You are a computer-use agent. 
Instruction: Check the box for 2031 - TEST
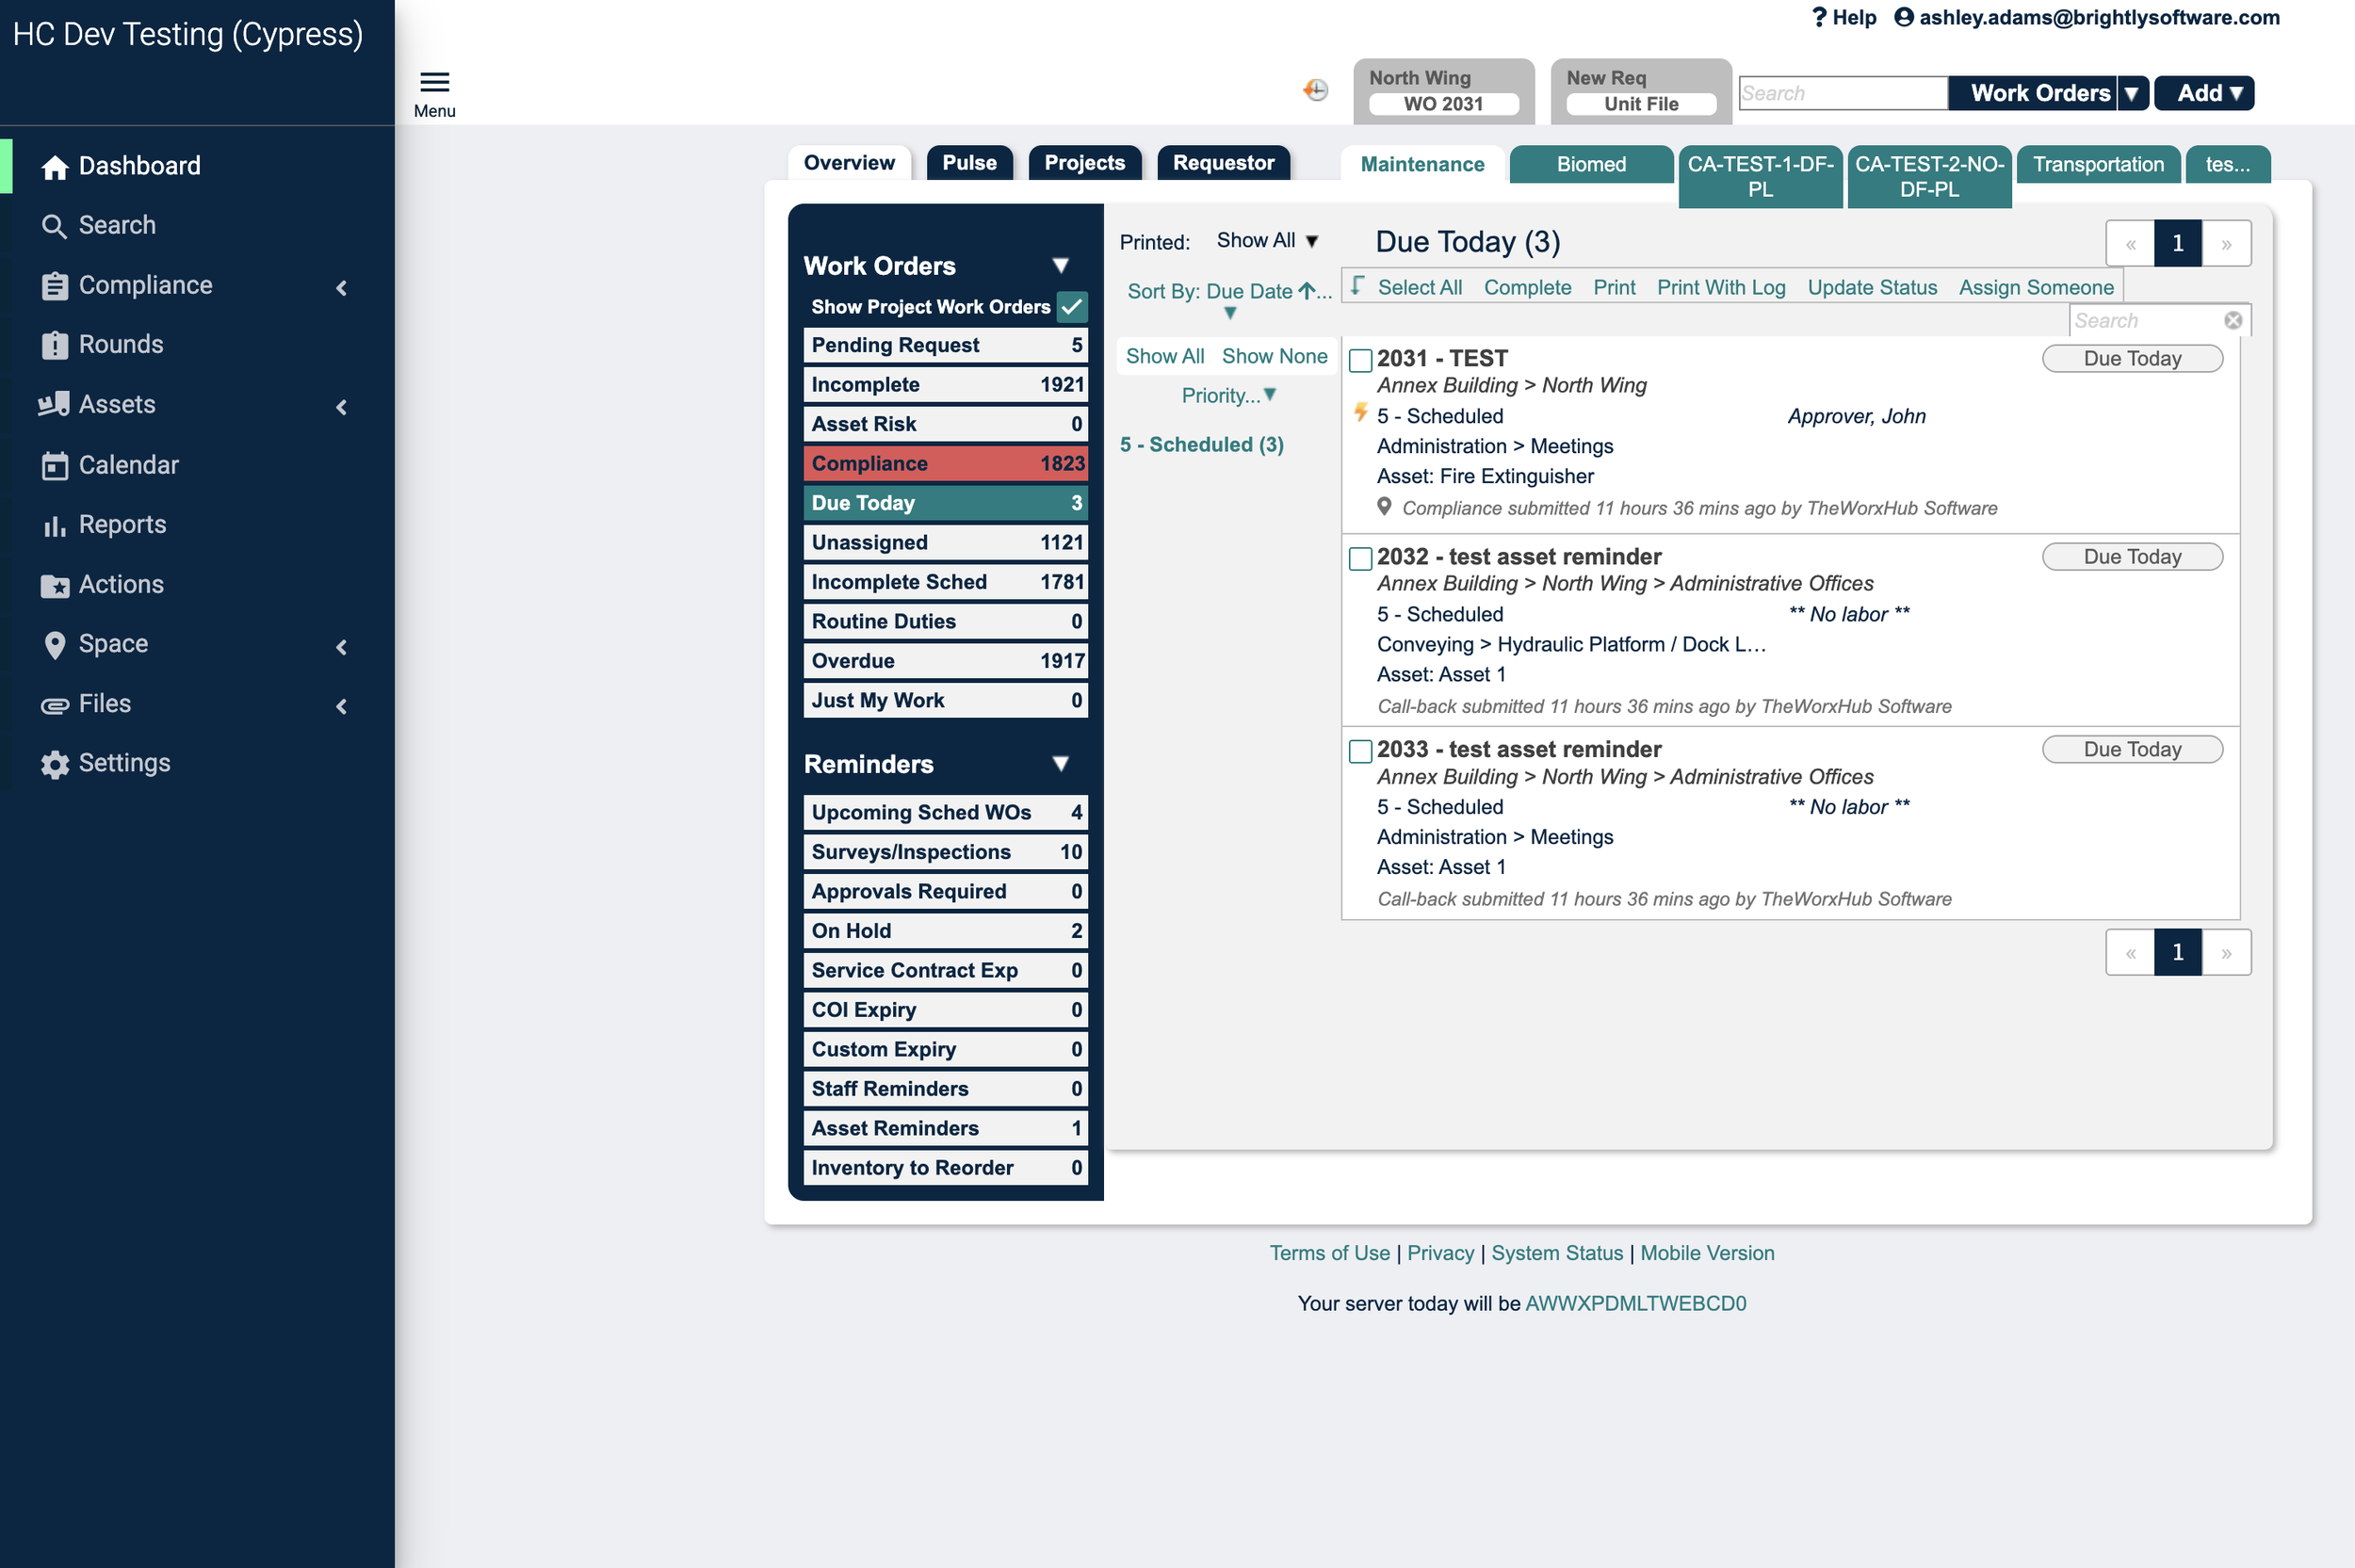click(1360, 360)
